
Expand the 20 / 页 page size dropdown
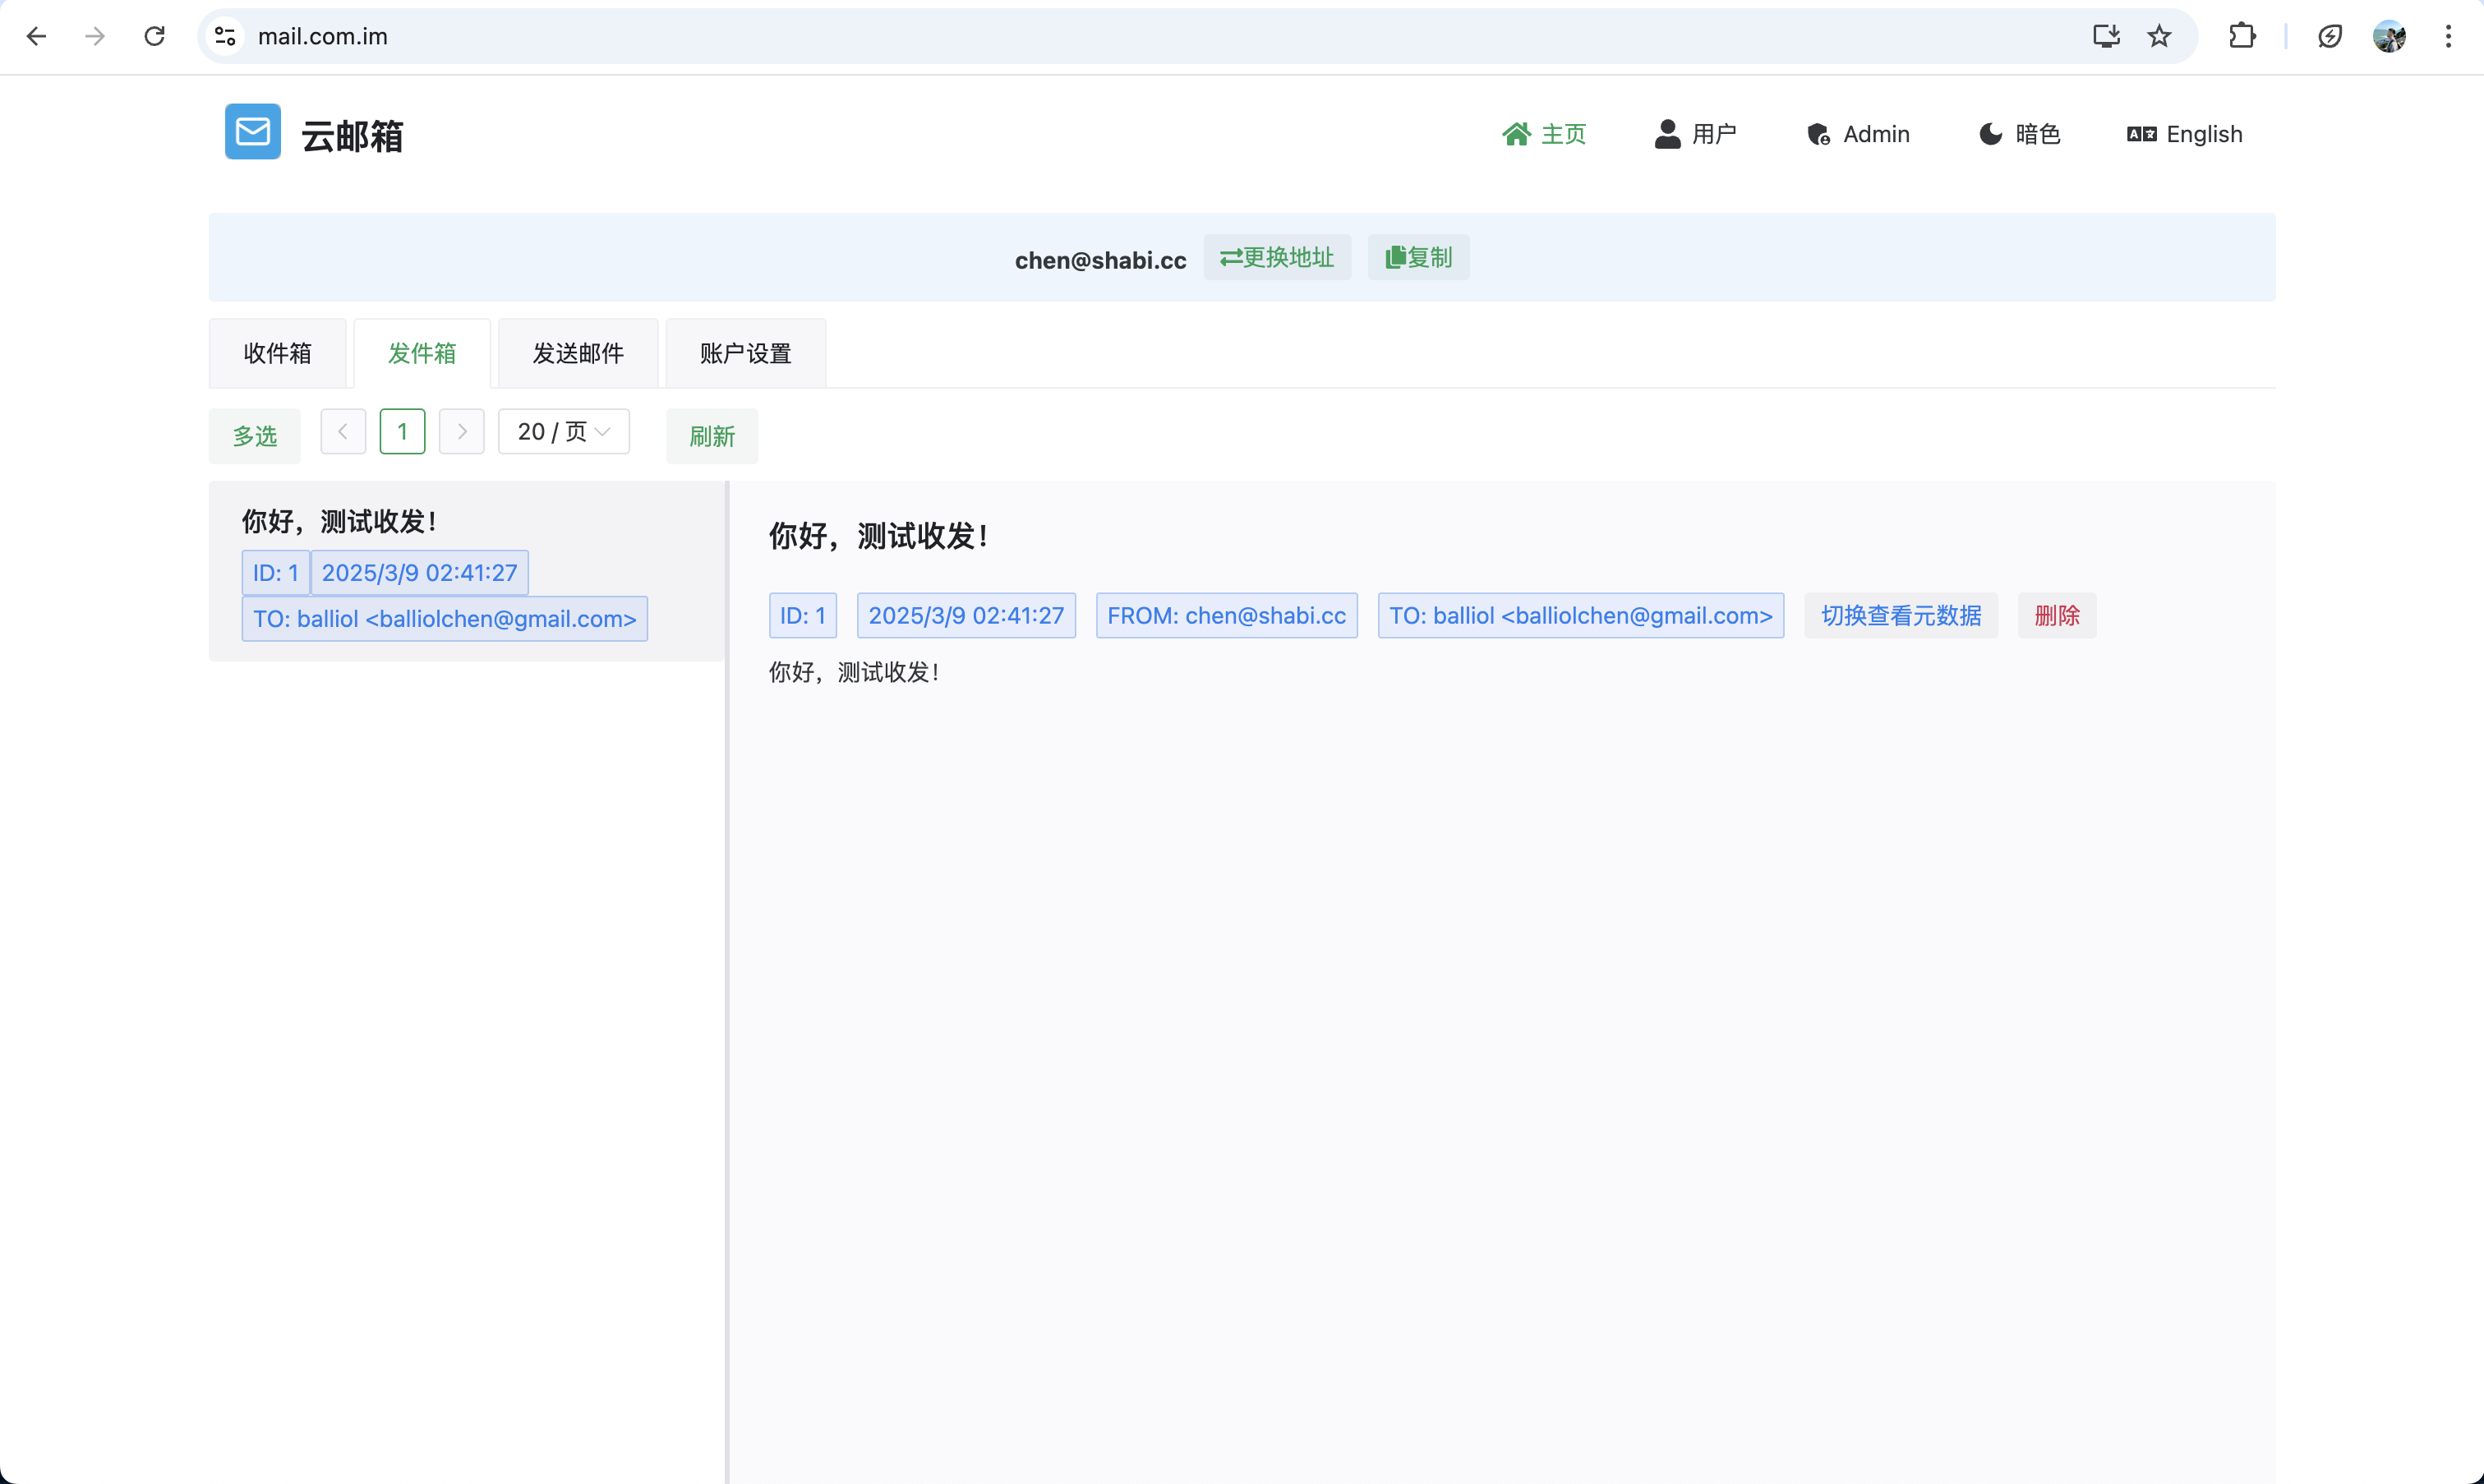[563, 432]
